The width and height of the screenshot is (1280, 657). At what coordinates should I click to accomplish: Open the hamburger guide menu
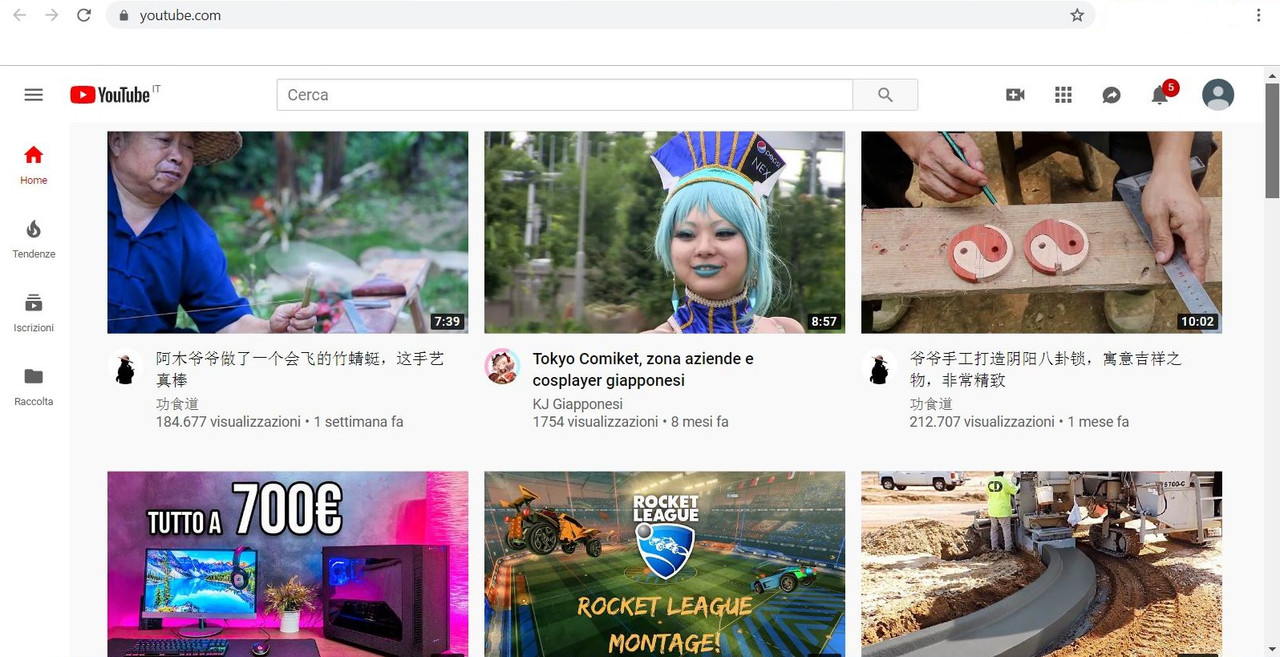33,95
